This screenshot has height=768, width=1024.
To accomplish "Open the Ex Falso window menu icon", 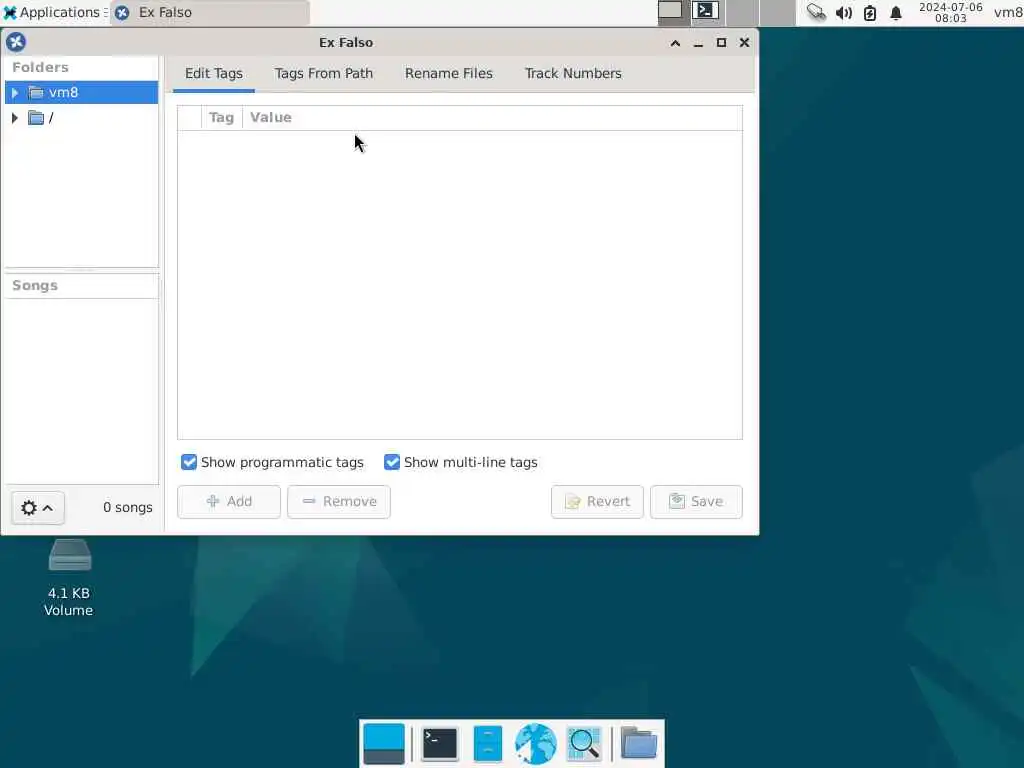I will point(16,42).
